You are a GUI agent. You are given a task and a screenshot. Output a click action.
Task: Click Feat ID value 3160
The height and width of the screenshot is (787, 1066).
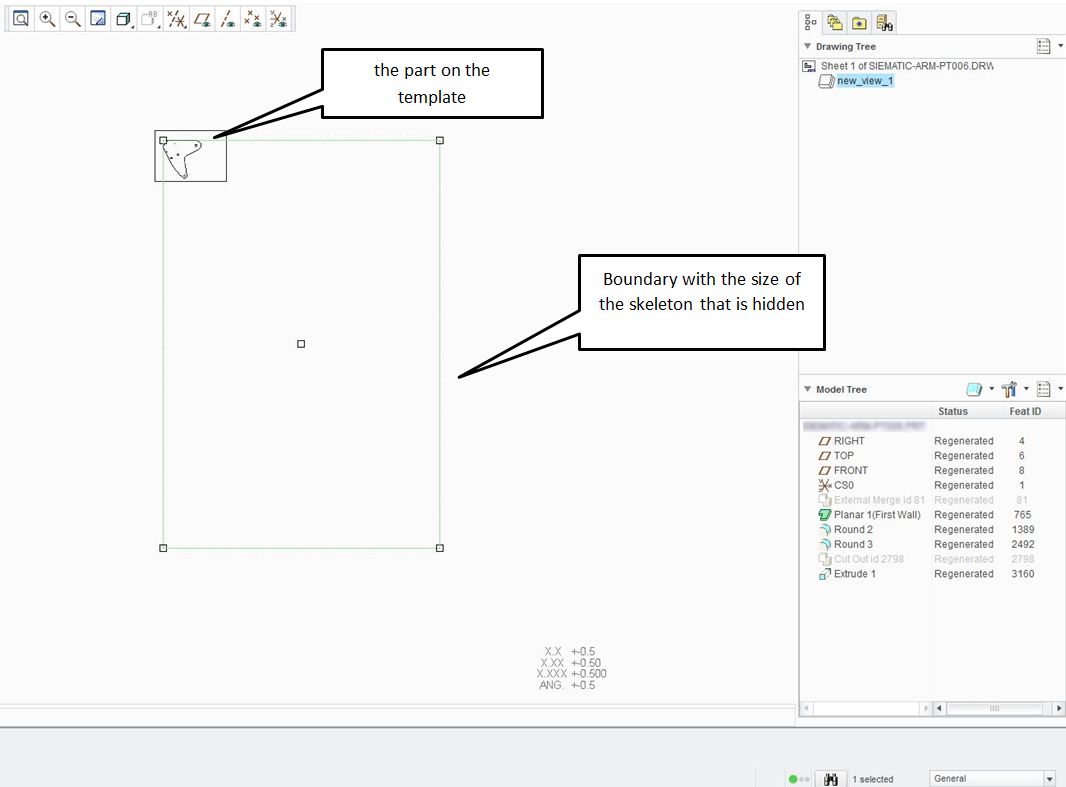coord(1022,574)
